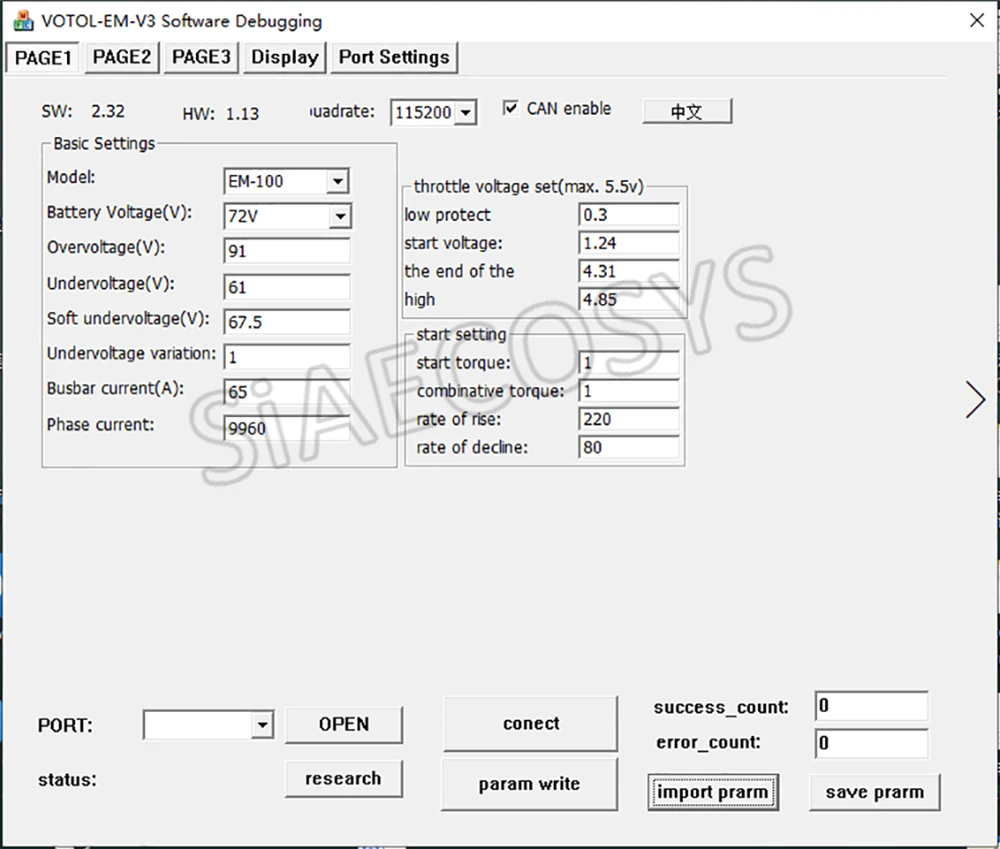Select the Soft undervoltage field 67.5
The width and height of the screenshot is (1000, 849).
click(x=287, y=322)
